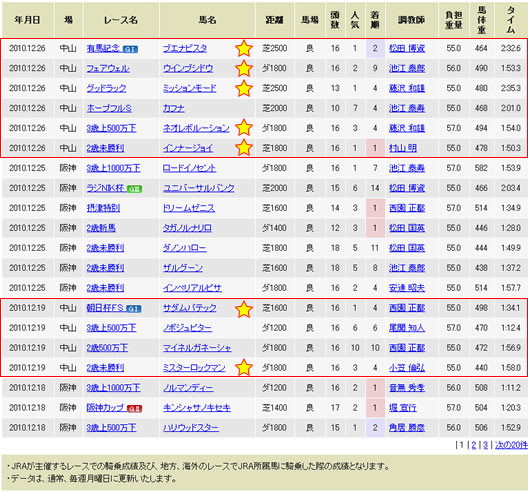Open horse page for ダノンハロー
Image resolution: width=528 pixels, height=492 pixels.
[x=185, y=248]
